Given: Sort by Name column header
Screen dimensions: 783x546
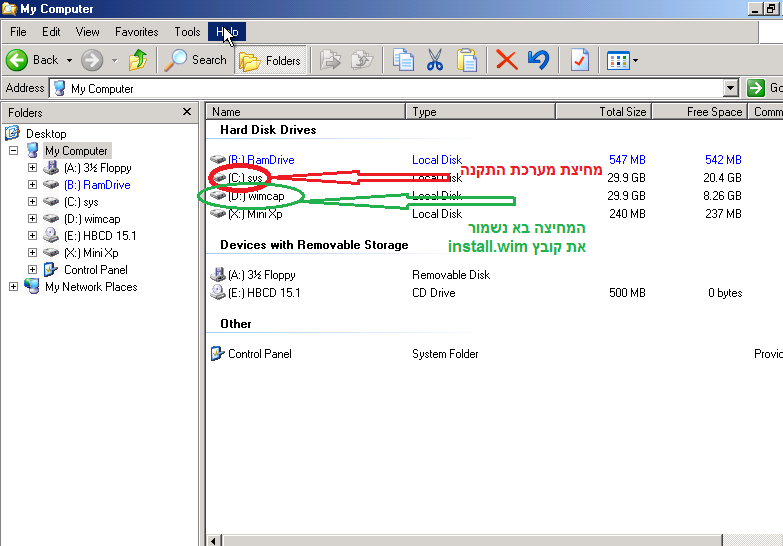Looking at the screenshot, I should point(306,111).
